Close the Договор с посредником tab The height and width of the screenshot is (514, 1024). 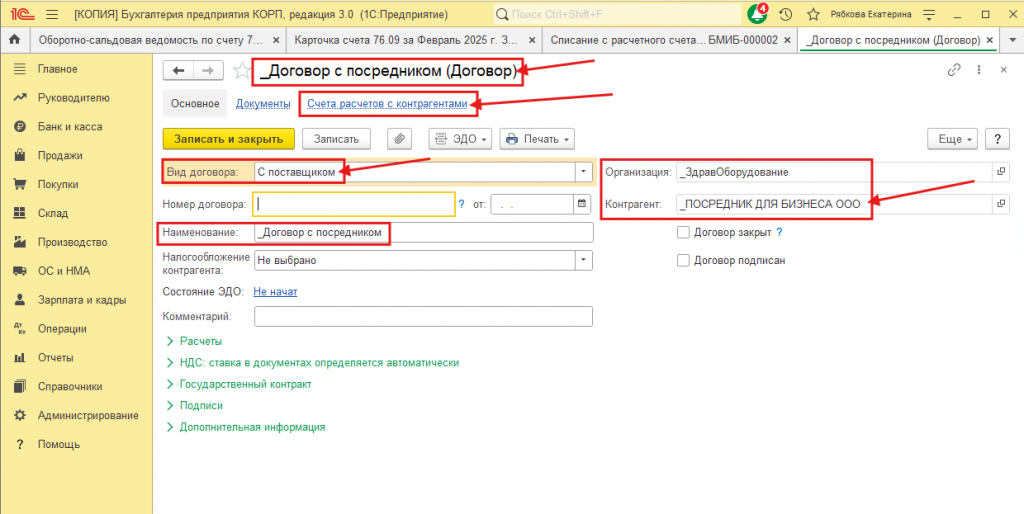coord(991,40)
